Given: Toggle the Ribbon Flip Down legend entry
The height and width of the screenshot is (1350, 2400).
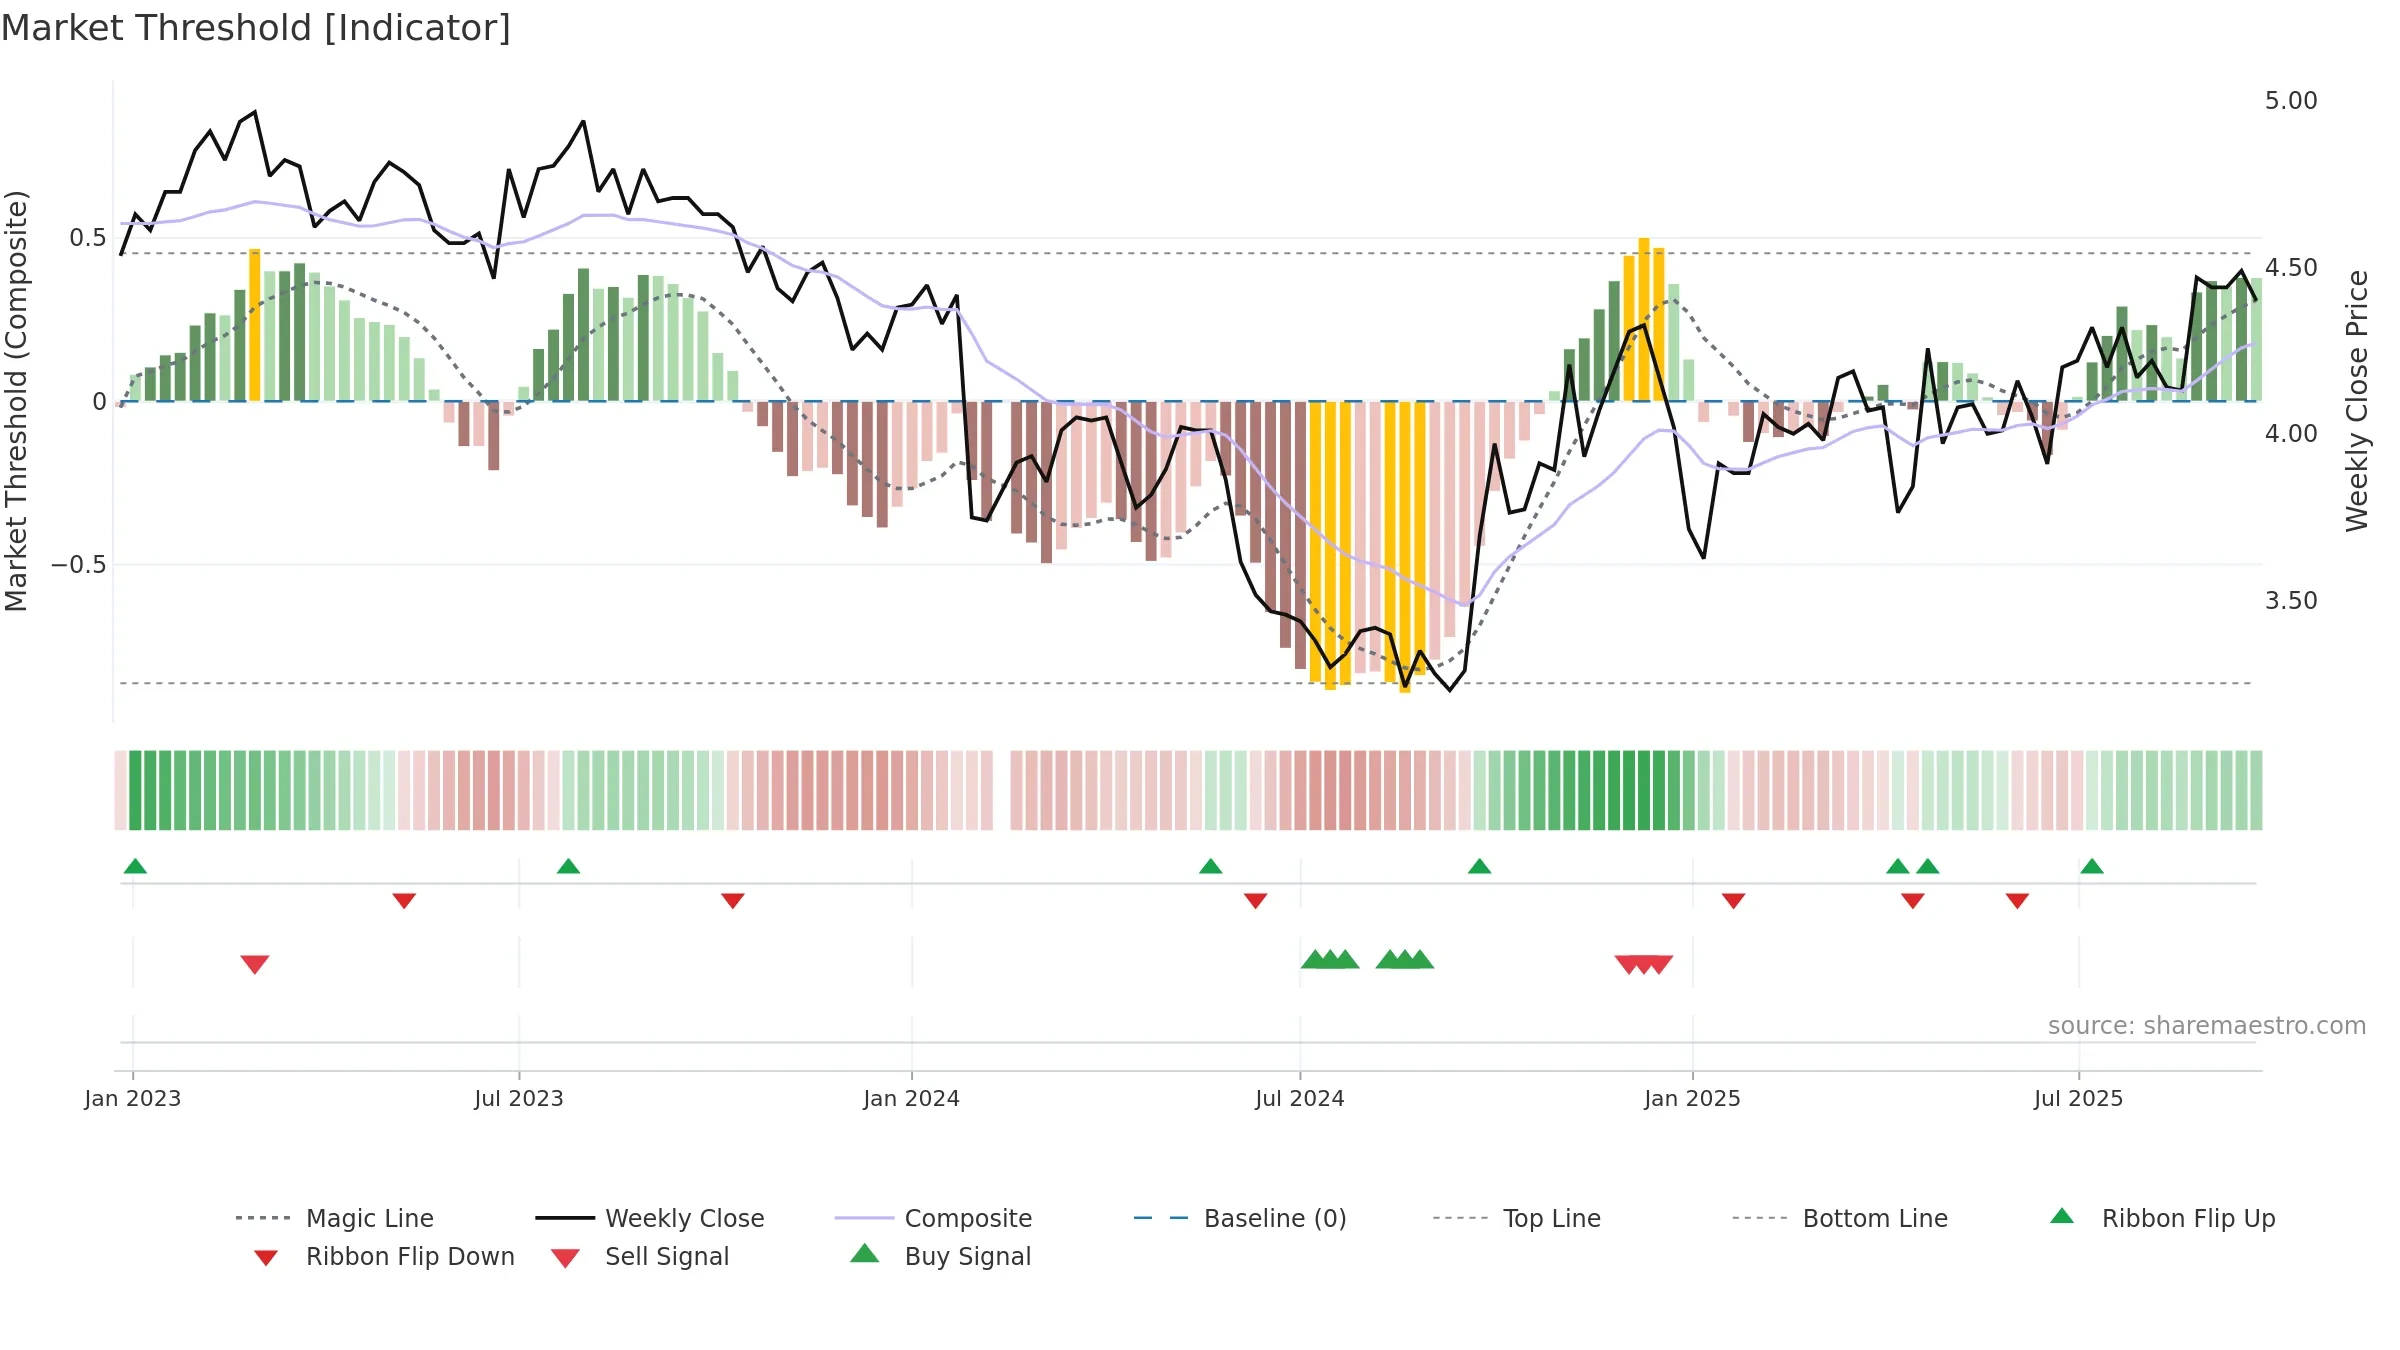Looking at the screenshot, I should tap(384, 1256).
